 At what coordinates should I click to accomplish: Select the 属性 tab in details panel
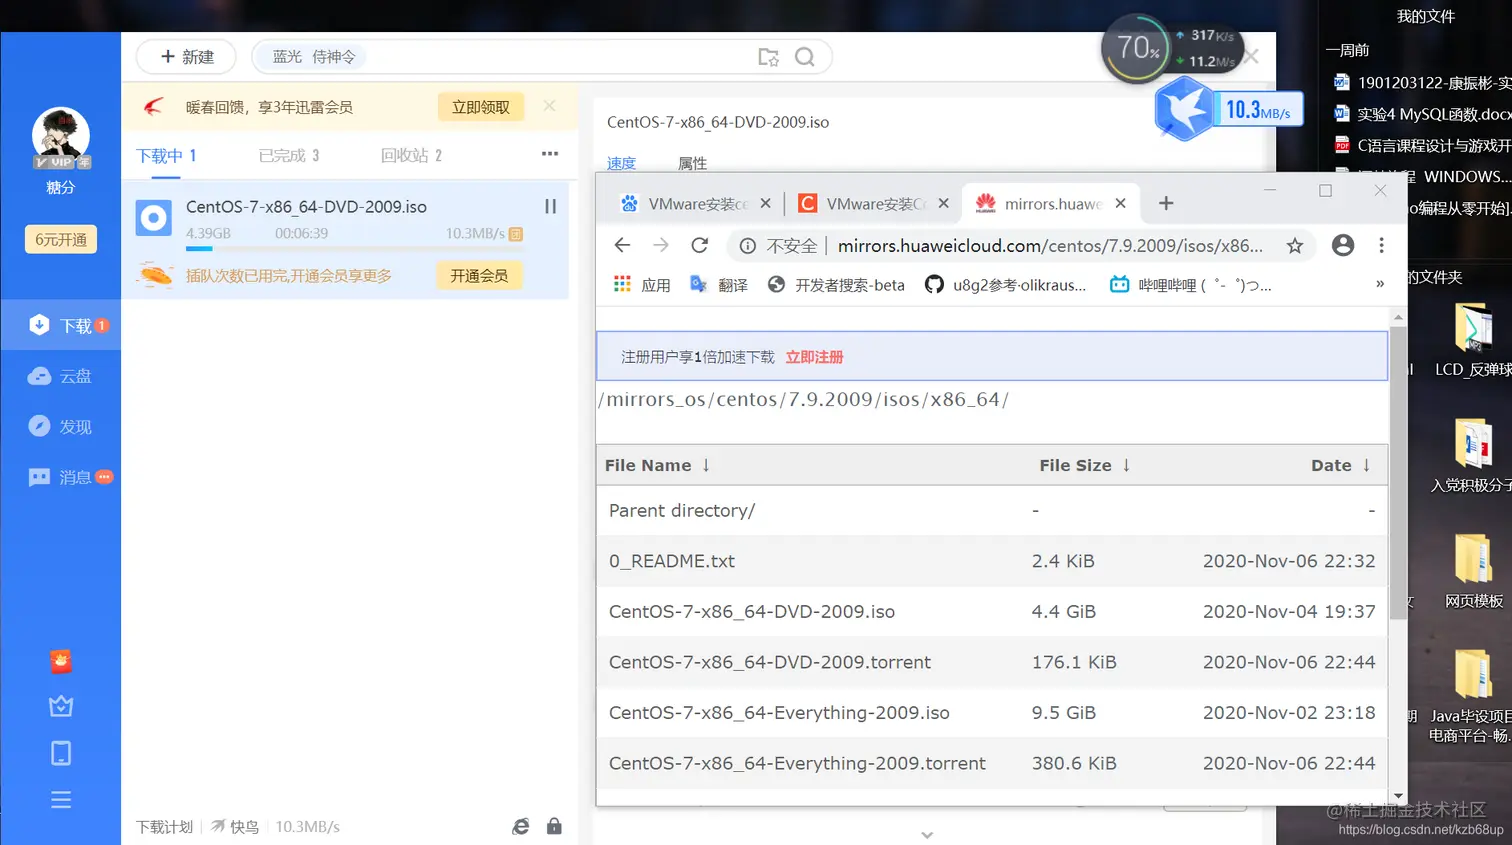click(692, 163)
